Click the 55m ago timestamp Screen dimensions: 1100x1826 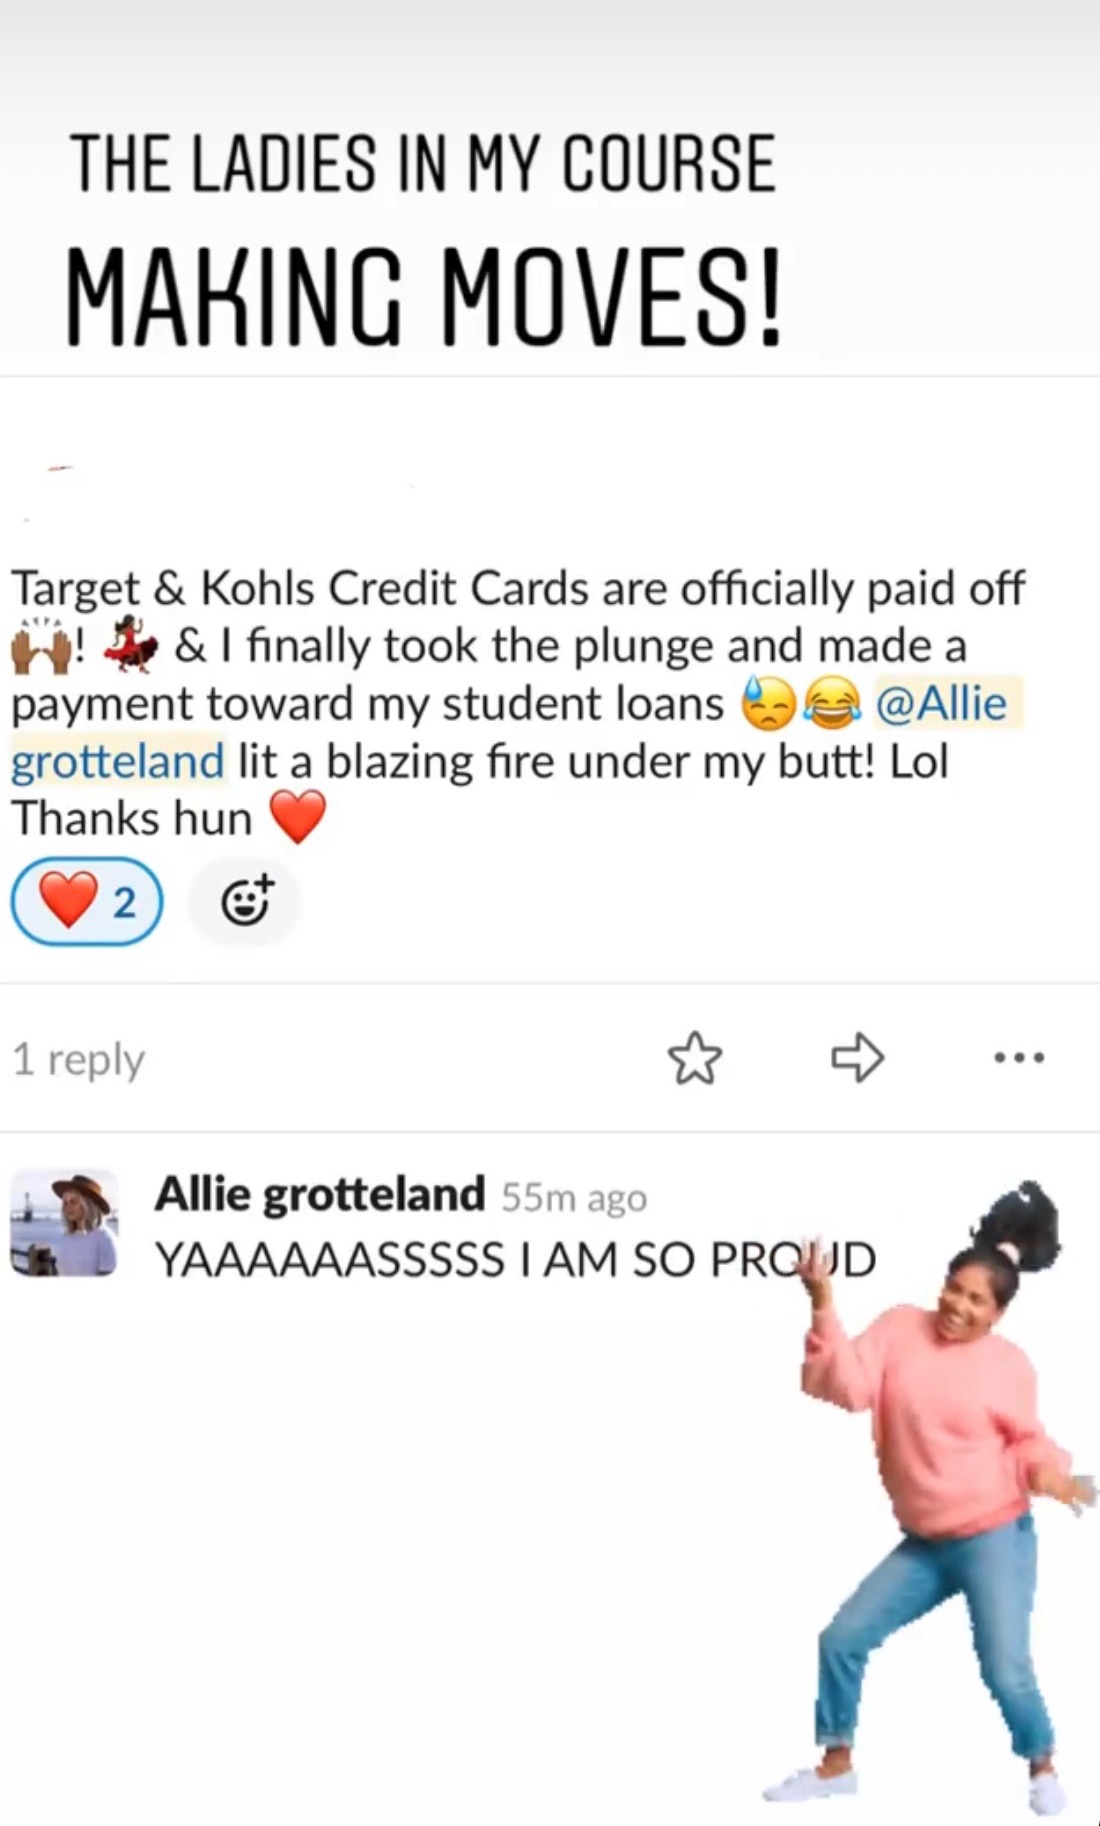[x=574, y=1197]
